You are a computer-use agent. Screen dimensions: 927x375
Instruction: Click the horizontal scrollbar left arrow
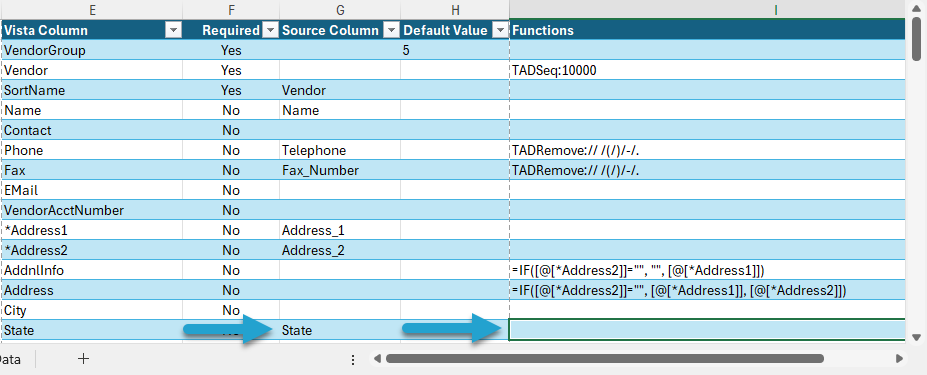point(377,358)
